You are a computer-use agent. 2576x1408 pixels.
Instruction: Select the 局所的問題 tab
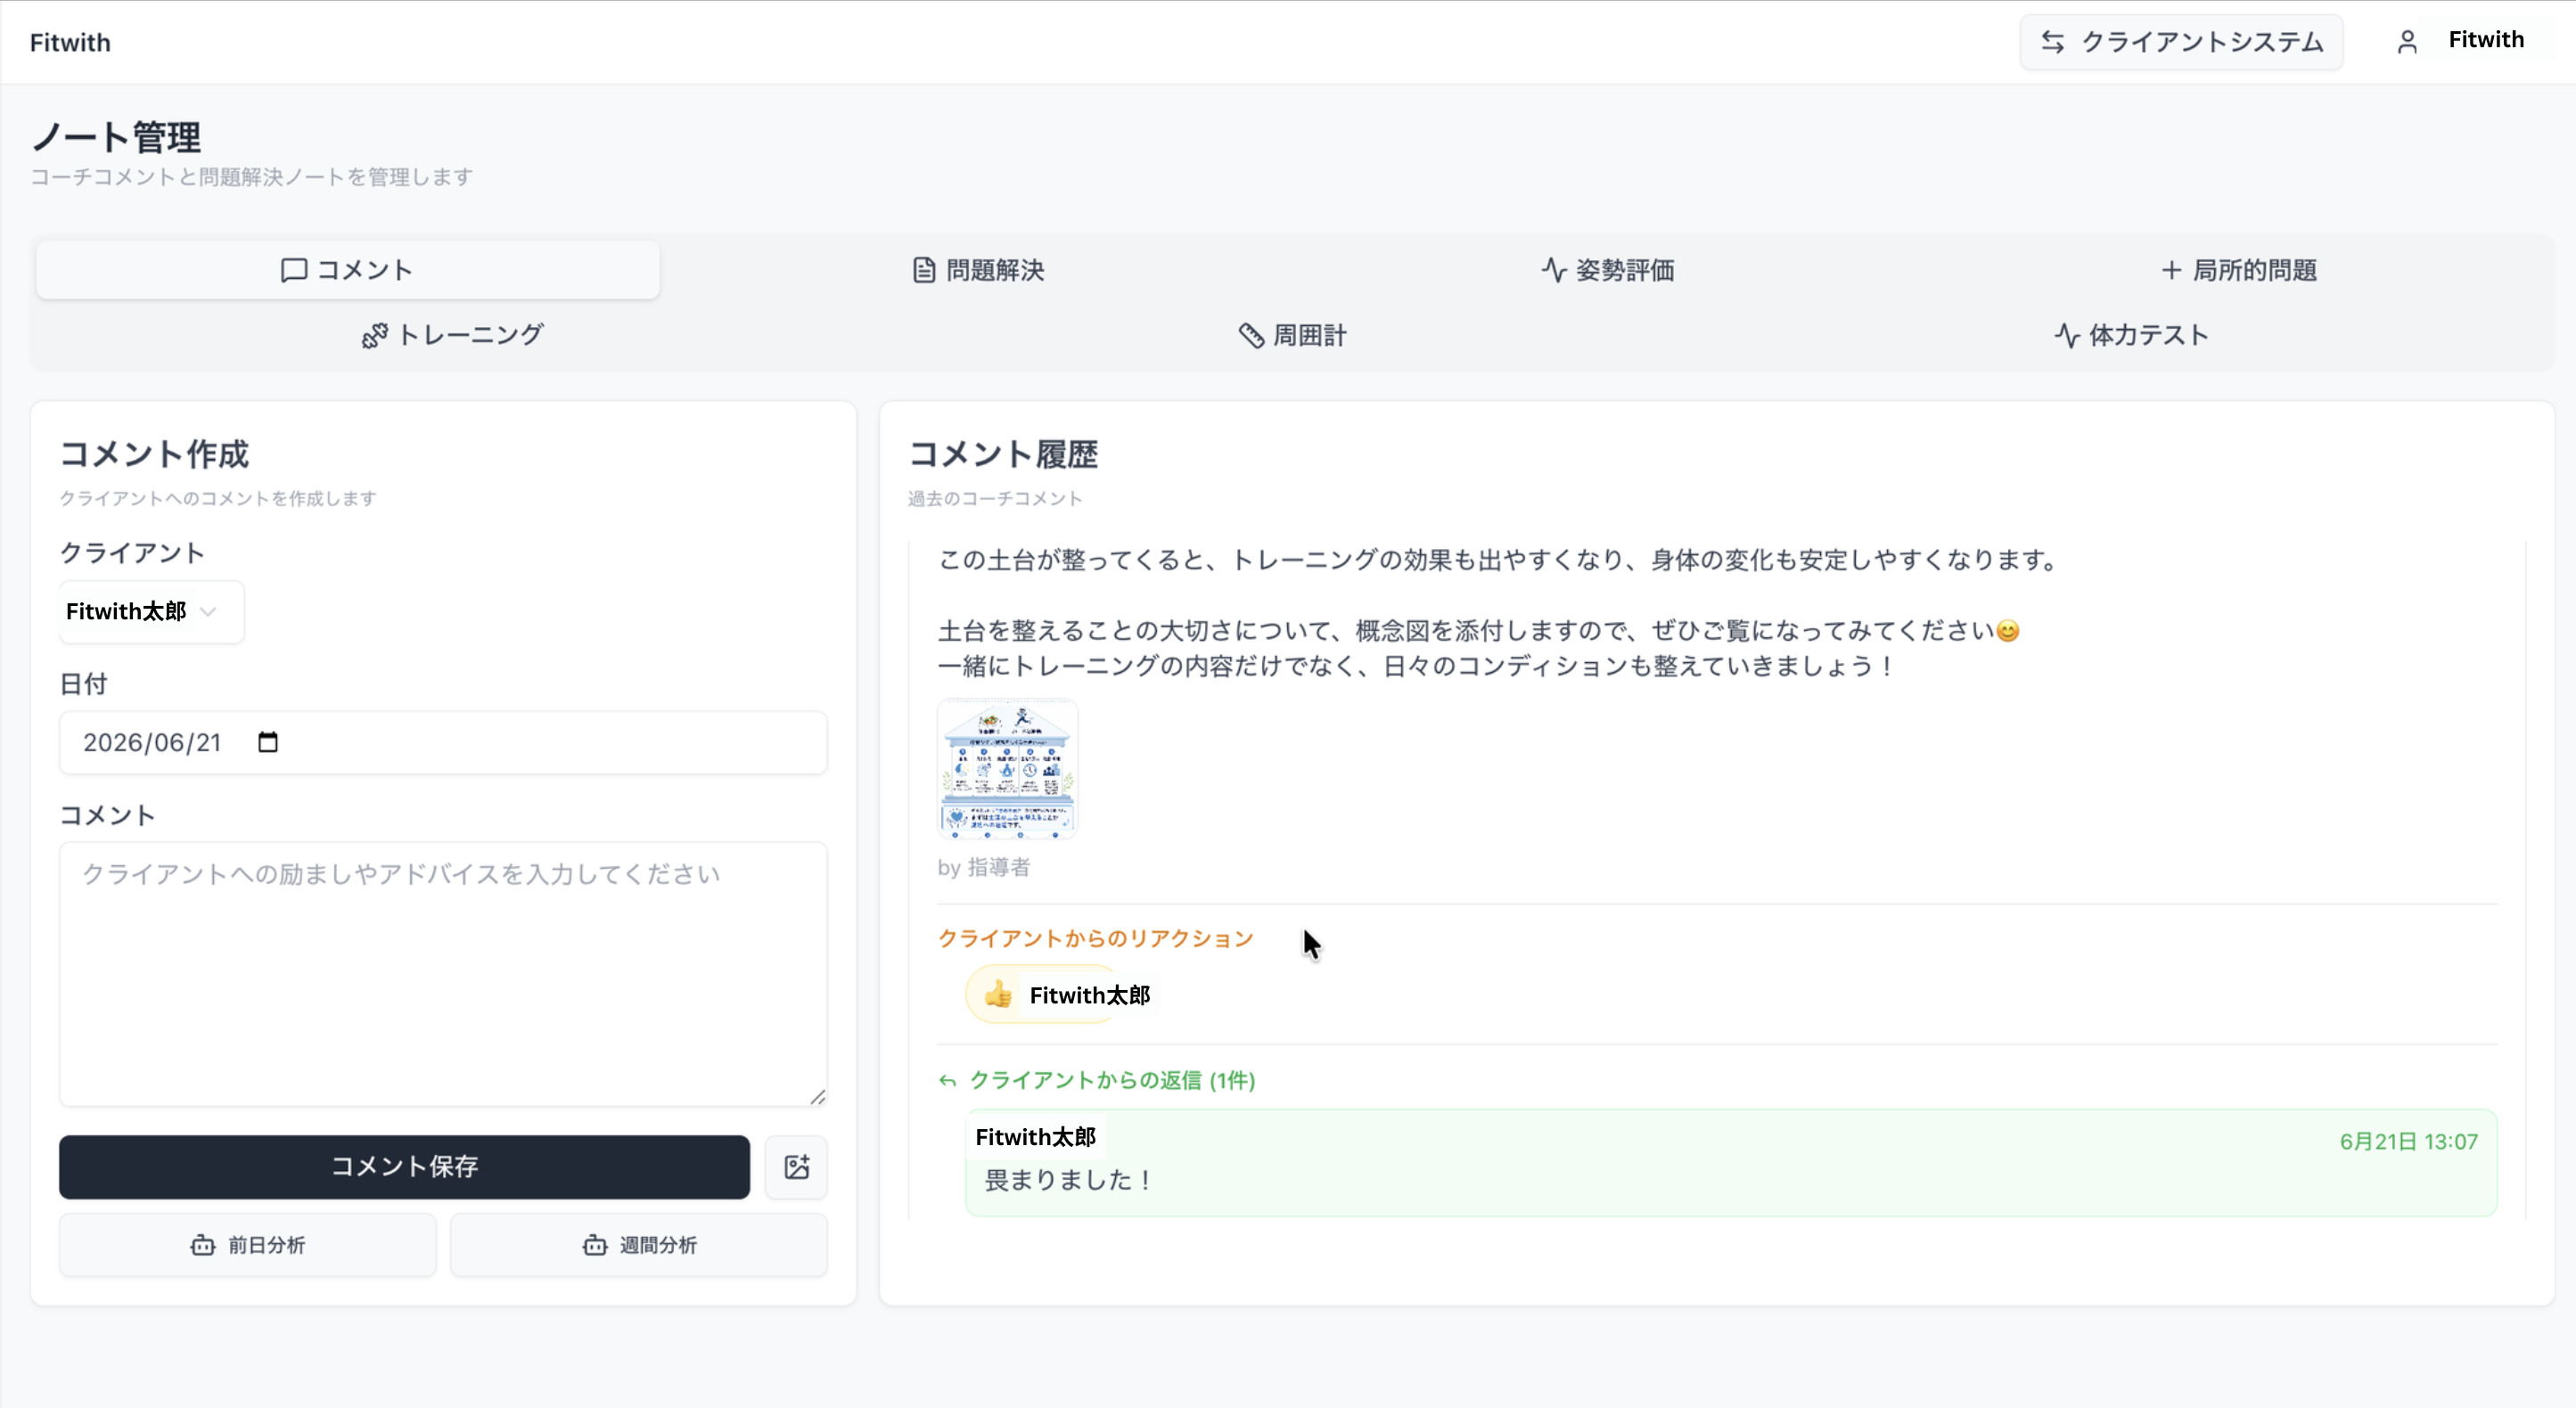point(2238,270)
